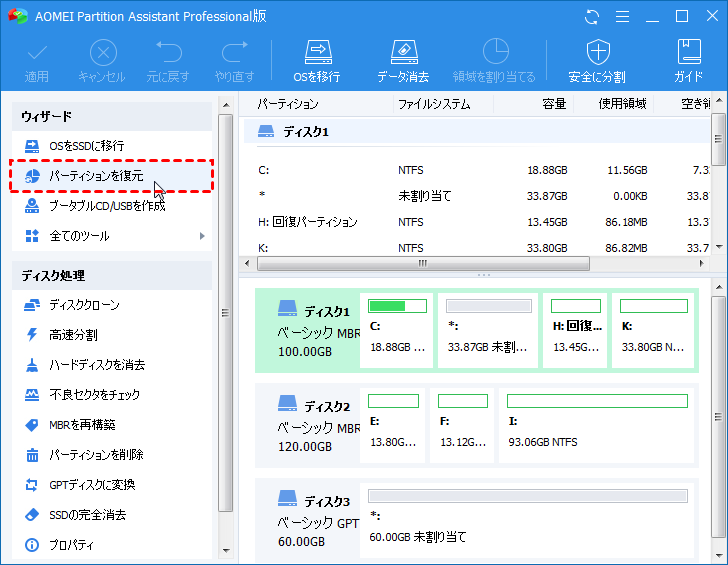Open the データ消去 tool
Viewport: 728px width, 565px height.
(x=403, y=62)
